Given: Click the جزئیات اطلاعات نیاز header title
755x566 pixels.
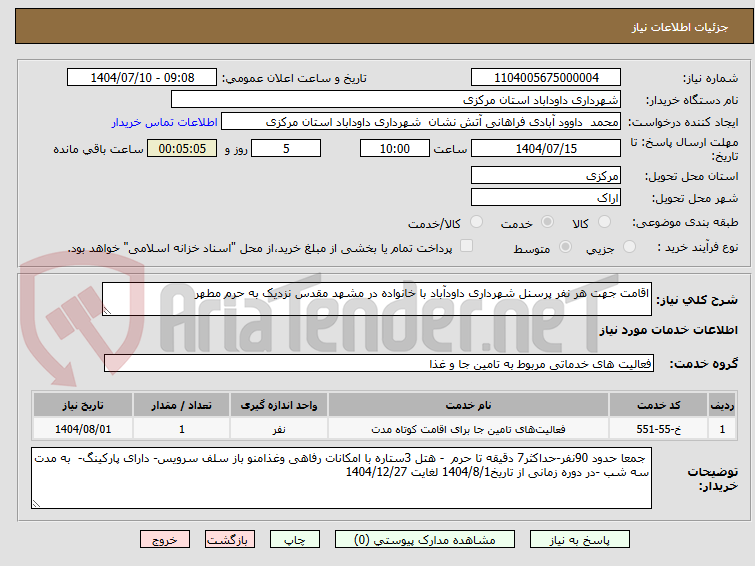Looking at the screenshot, I should pyautogui.click(x=679, y=27).
